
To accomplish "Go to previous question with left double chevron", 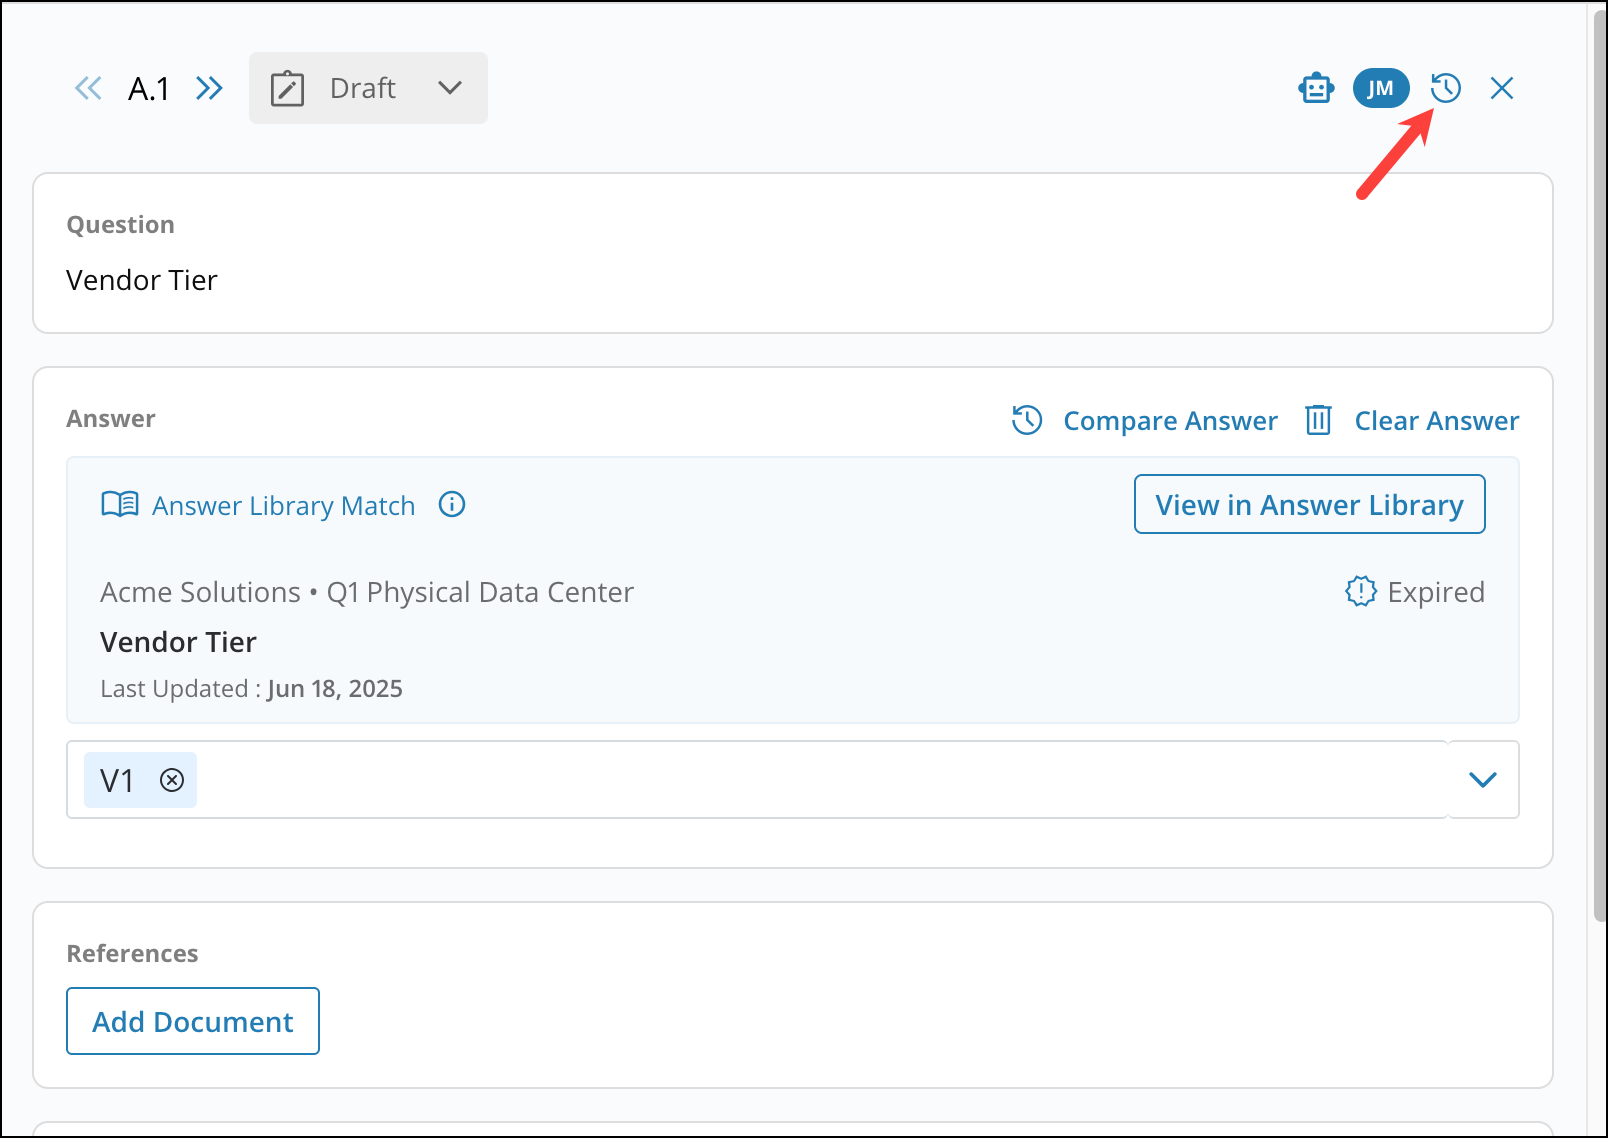I will (88, 89).
